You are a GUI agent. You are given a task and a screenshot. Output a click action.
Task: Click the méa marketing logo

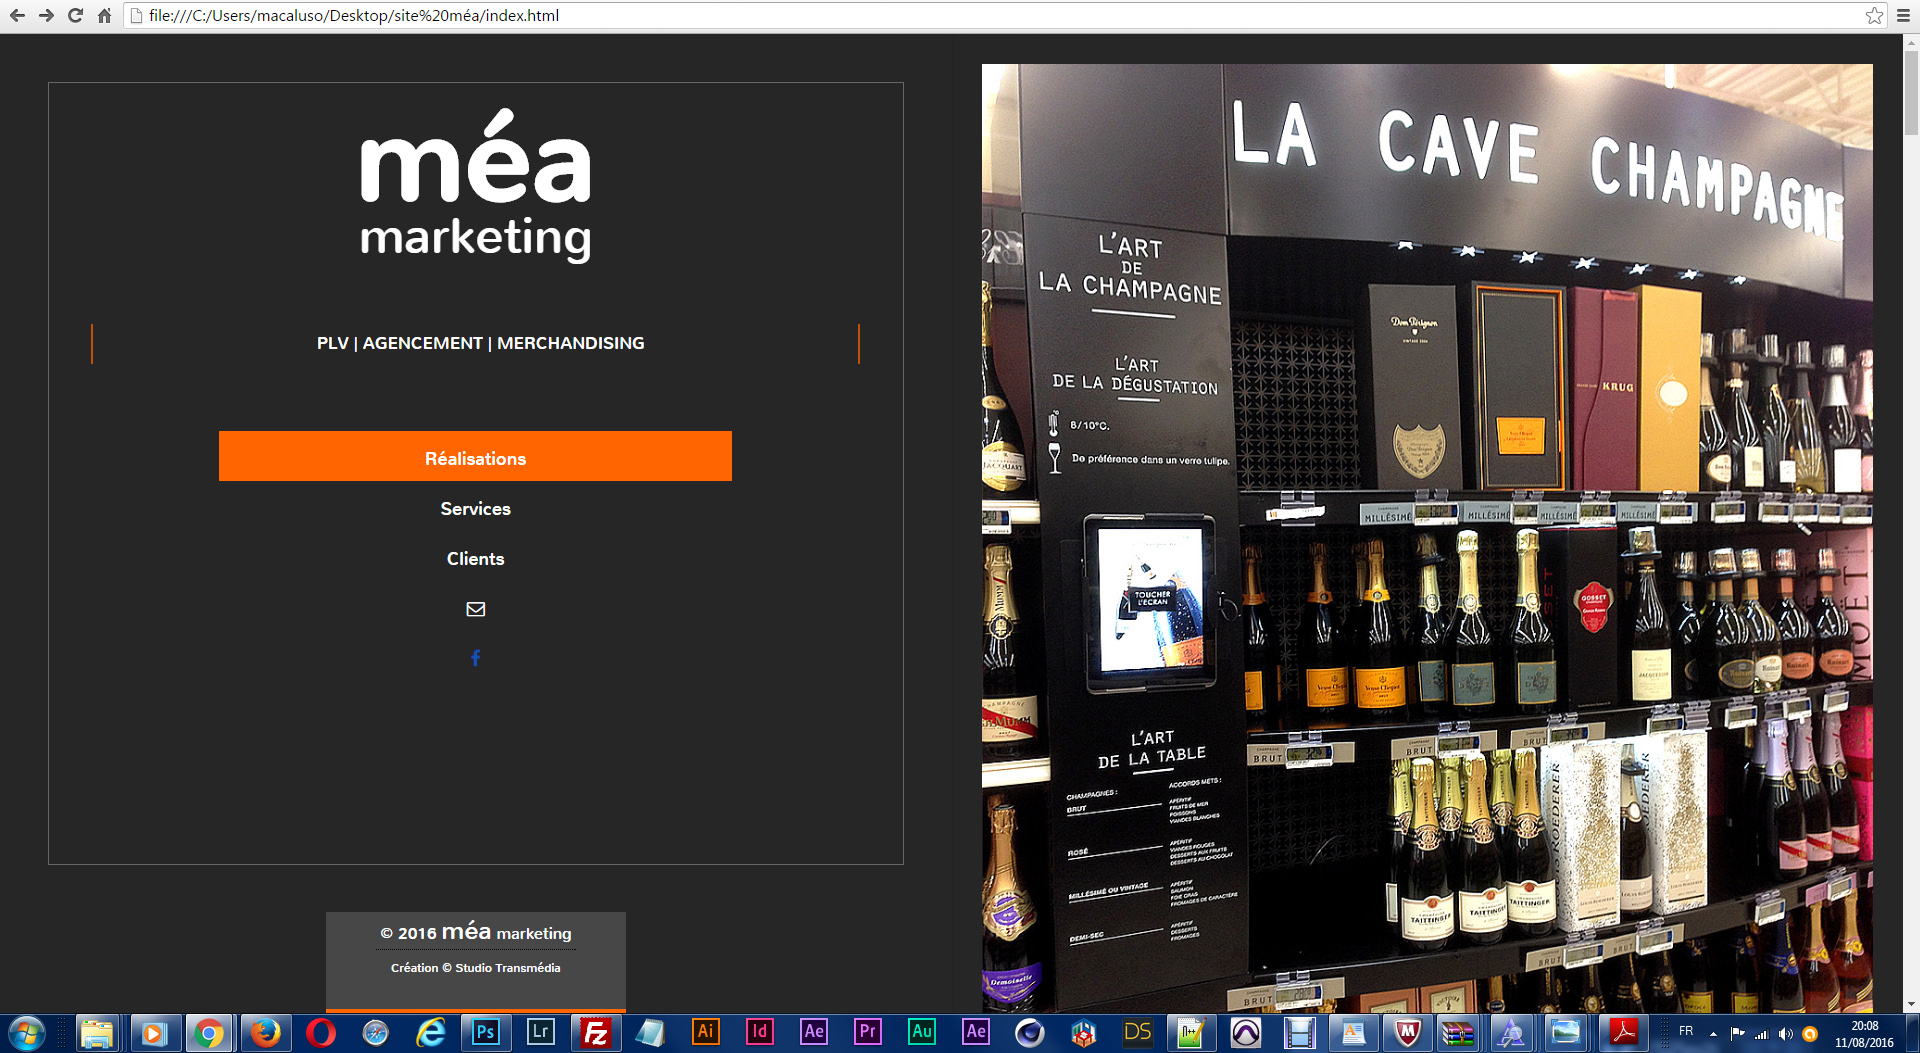[x=475, y=186]
